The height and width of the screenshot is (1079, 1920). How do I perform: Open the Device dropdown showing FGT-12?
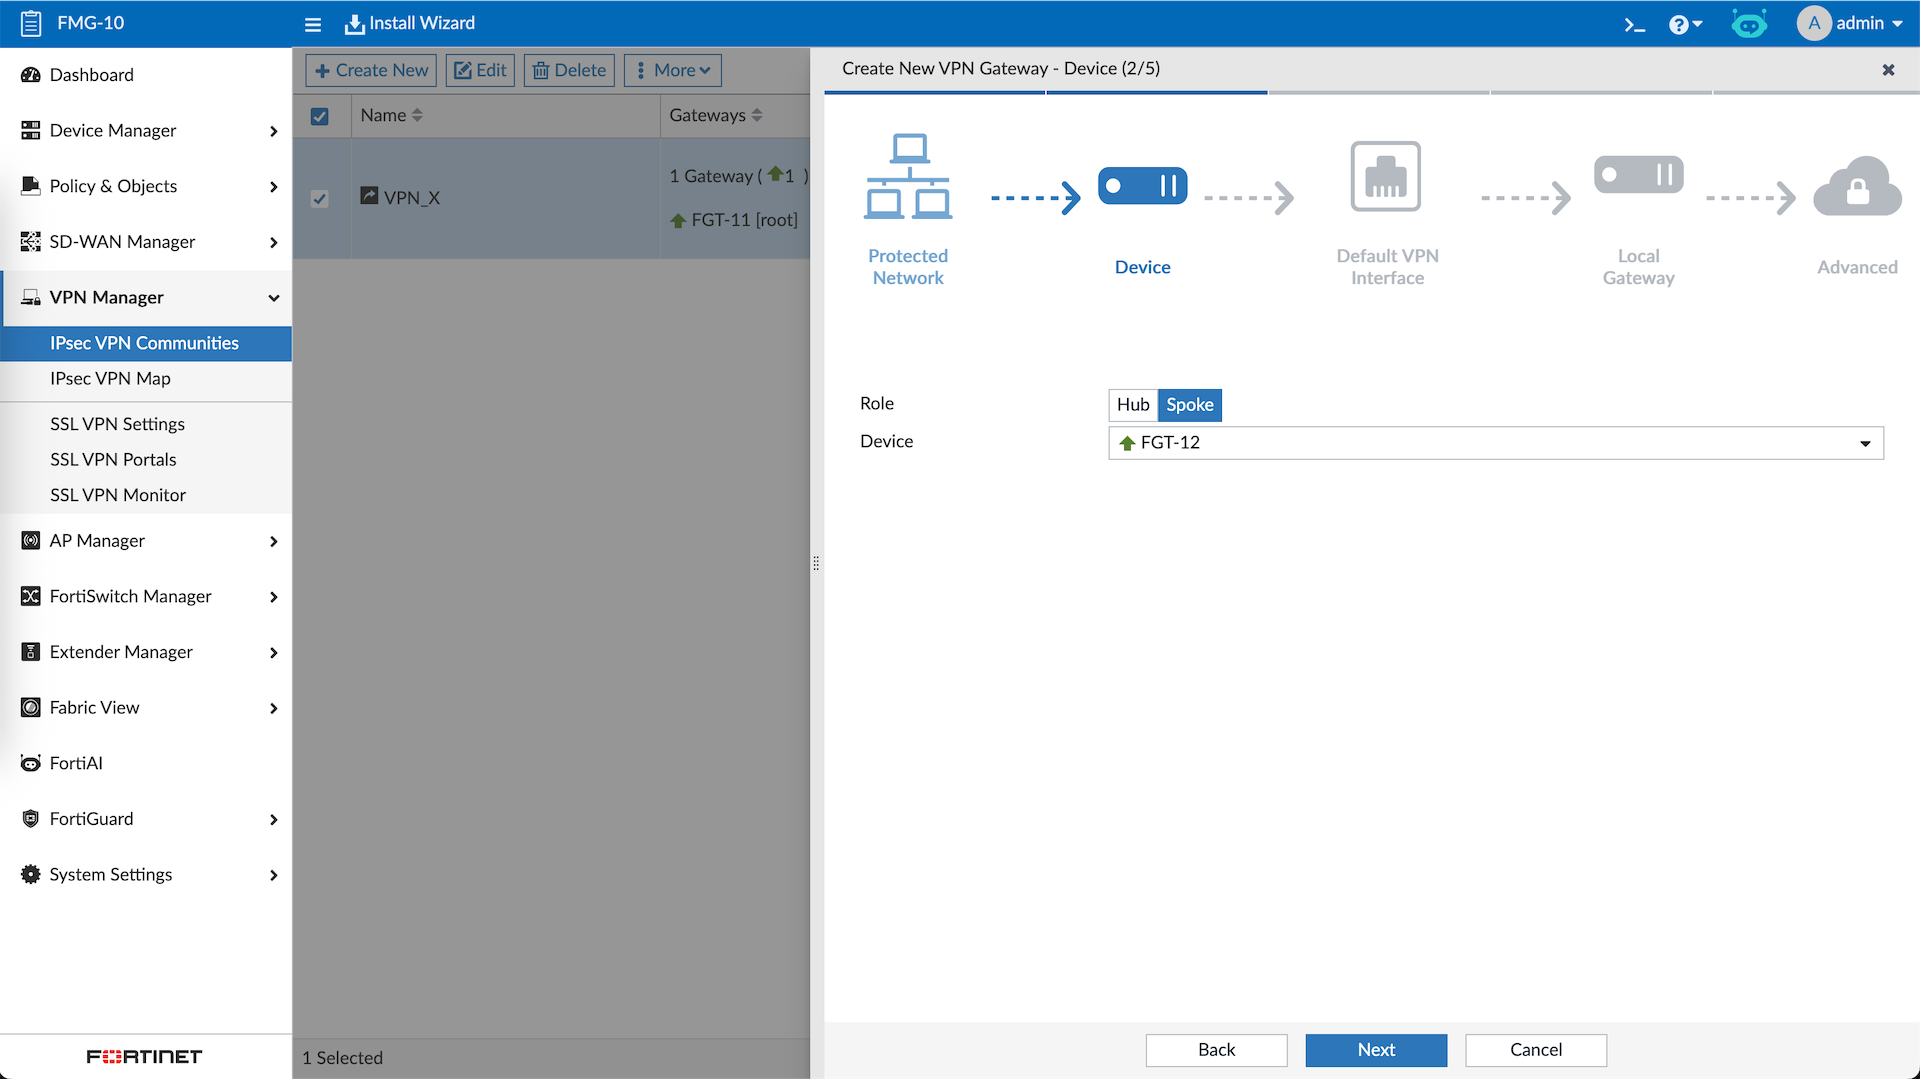point(1495,443)
